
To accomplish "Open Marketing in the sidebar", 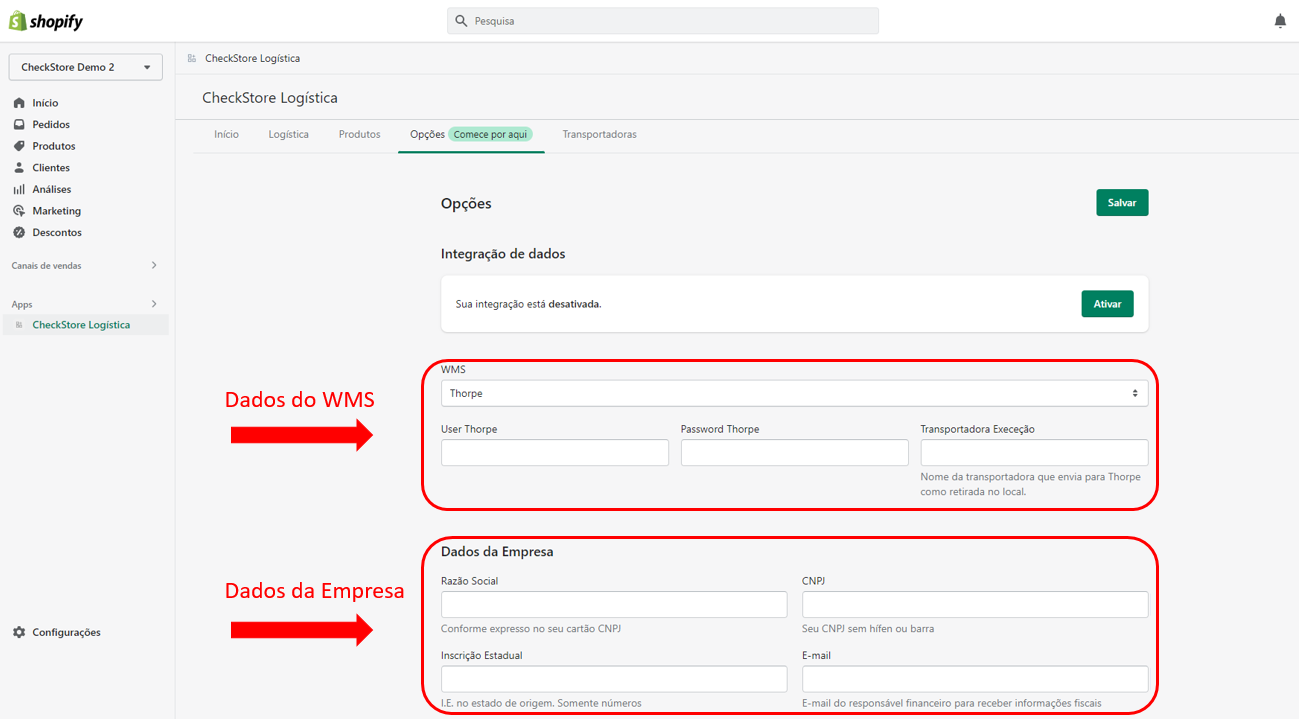I will coord(56,211).
